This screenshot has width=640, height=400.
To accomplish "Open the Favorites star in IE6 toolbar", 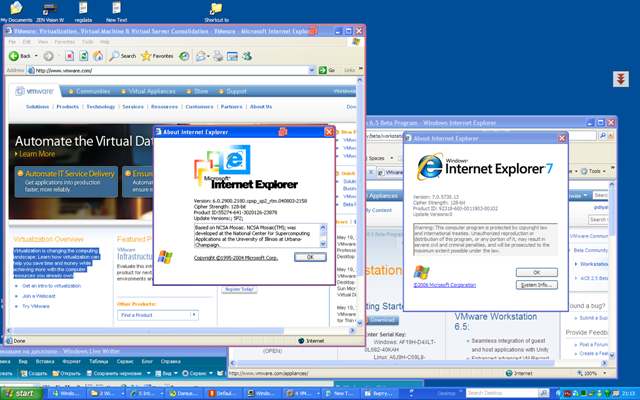I will [x=157, y=56].
